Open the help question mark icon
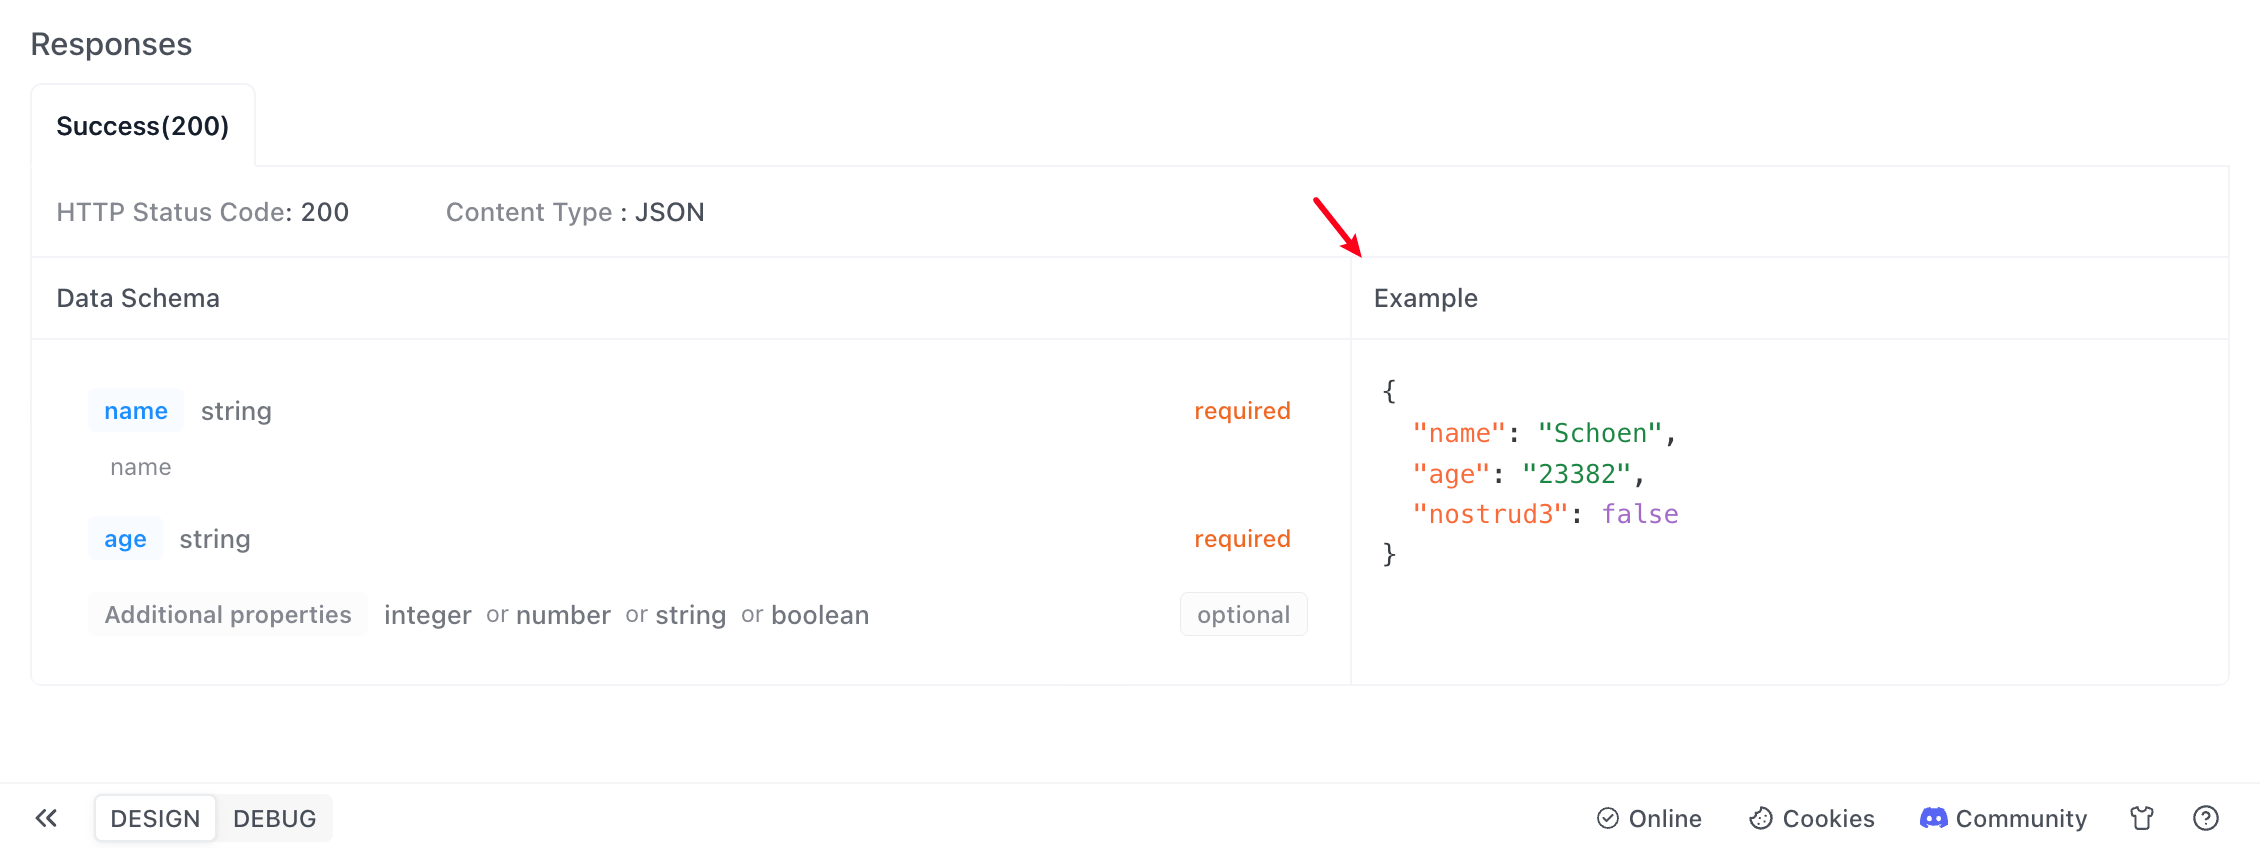 [2205, 818]
